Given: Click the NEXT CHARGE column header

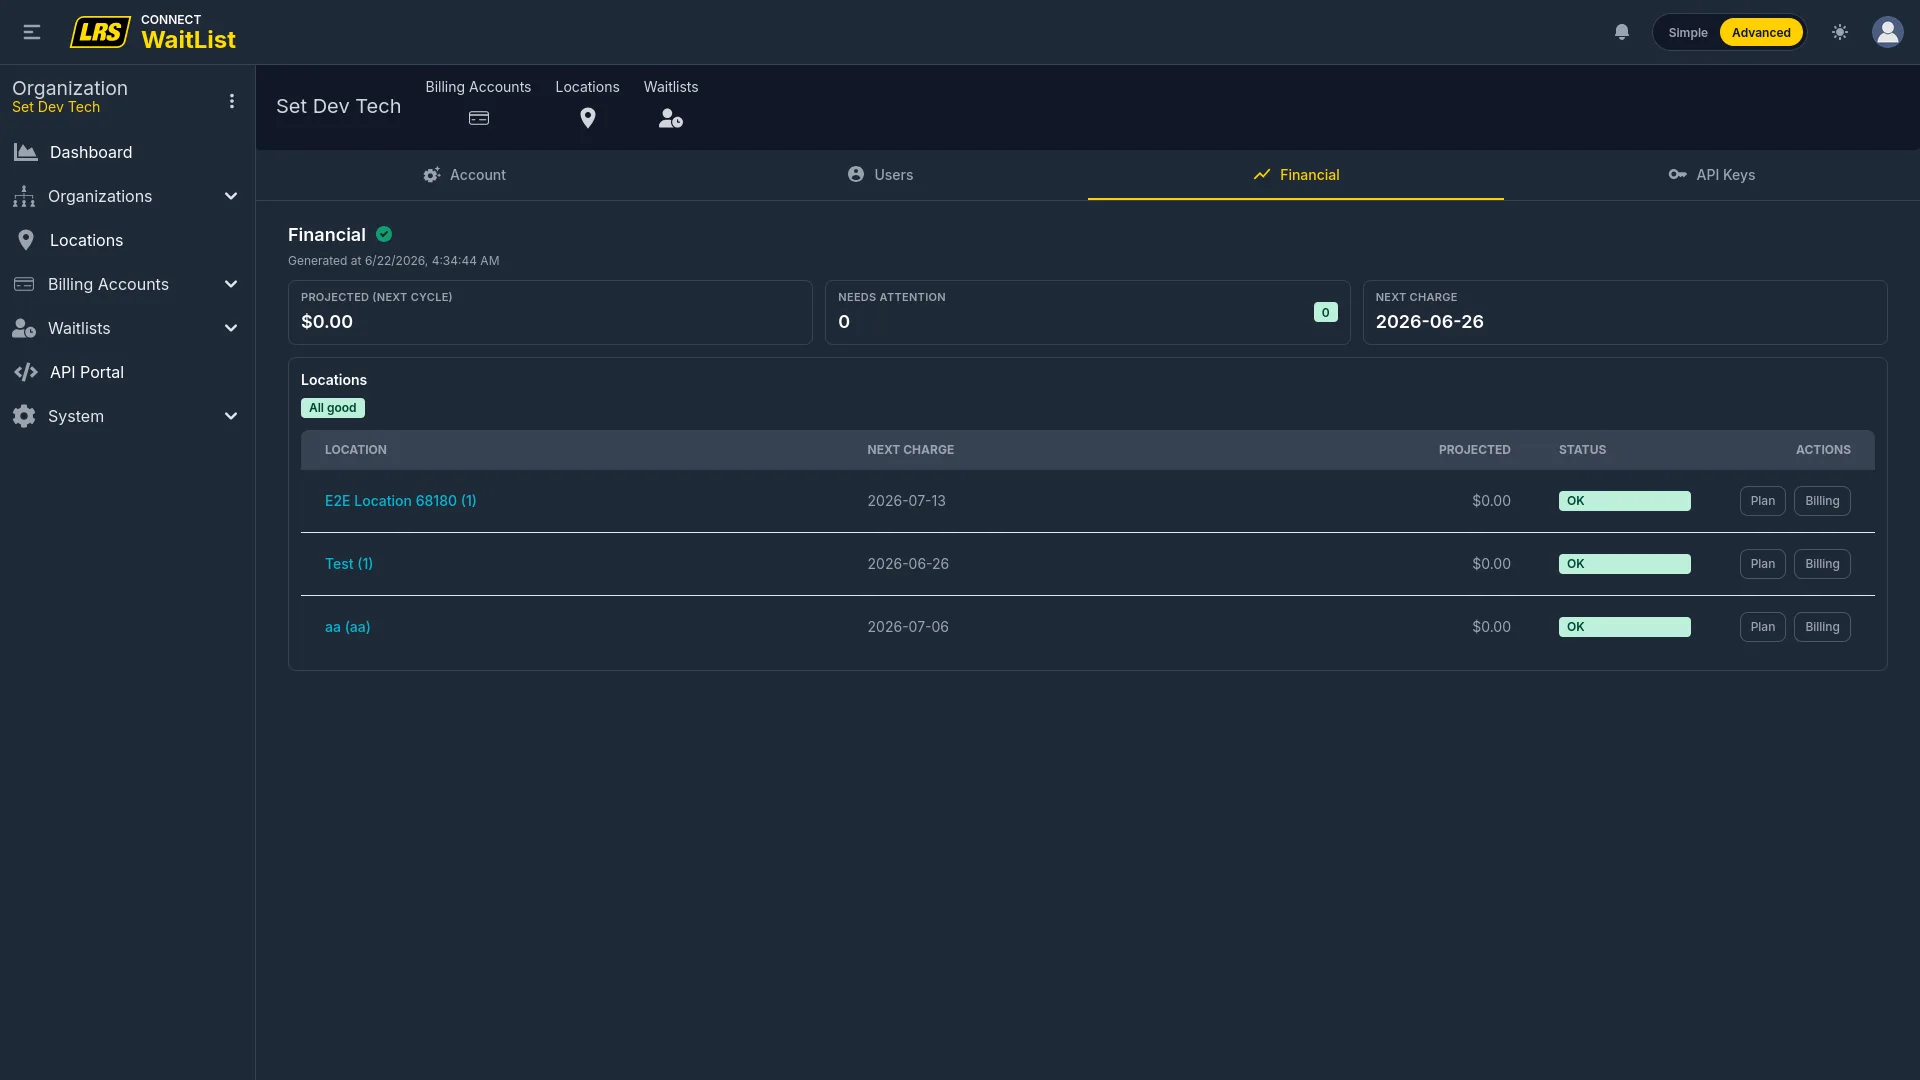Looking at the screenshot, I should click(910, 450).
